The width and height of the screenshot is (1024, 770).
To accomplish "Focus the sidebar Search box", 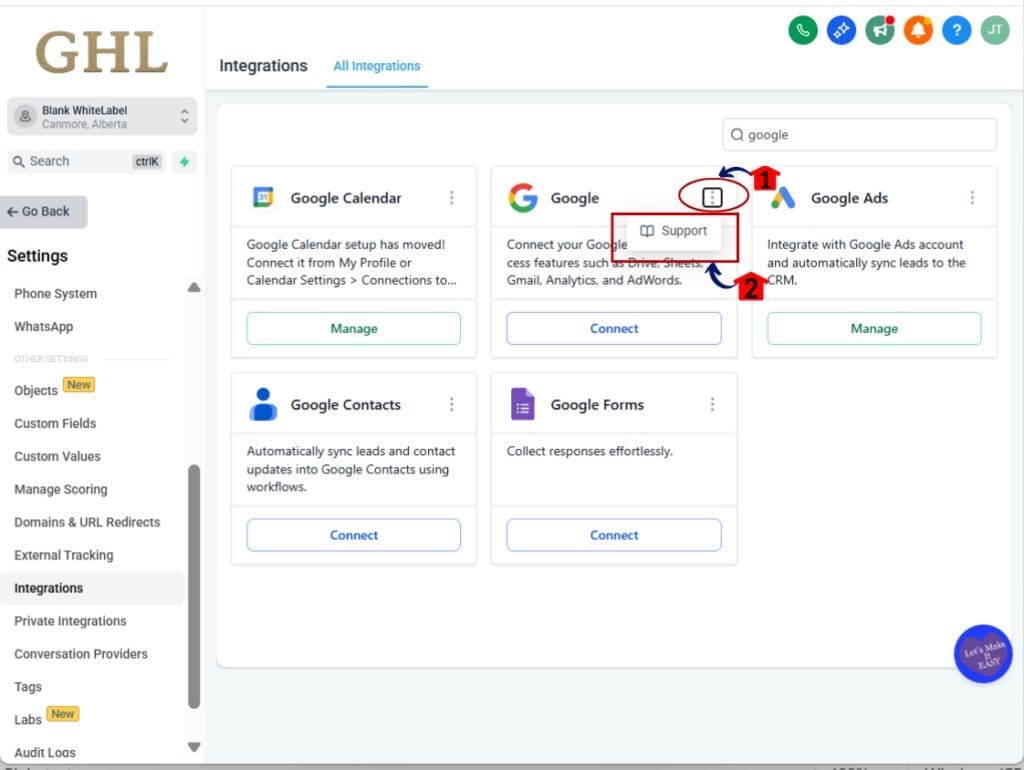I will coord(86,161).
